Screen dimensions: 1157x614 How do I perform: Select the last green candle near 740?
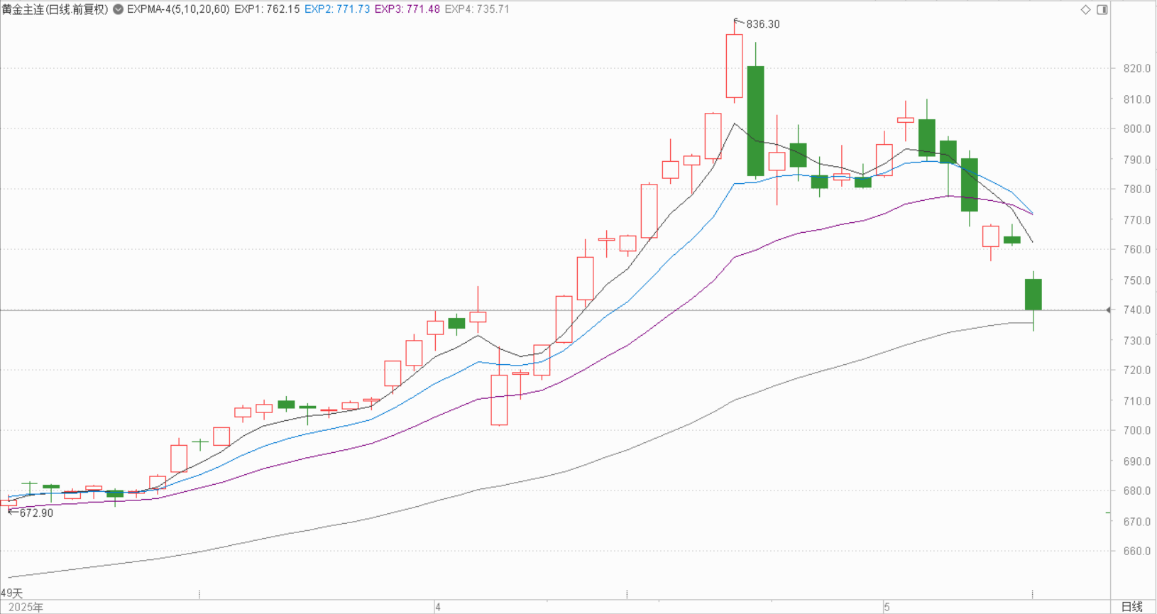[x=1033, y=294]
